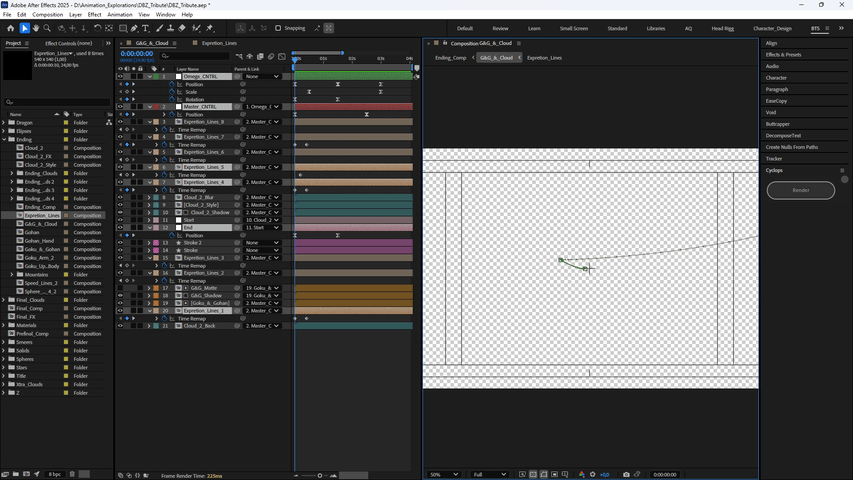
Task: Switch to the Character_Design workspace
Action: tap(772, 28)
